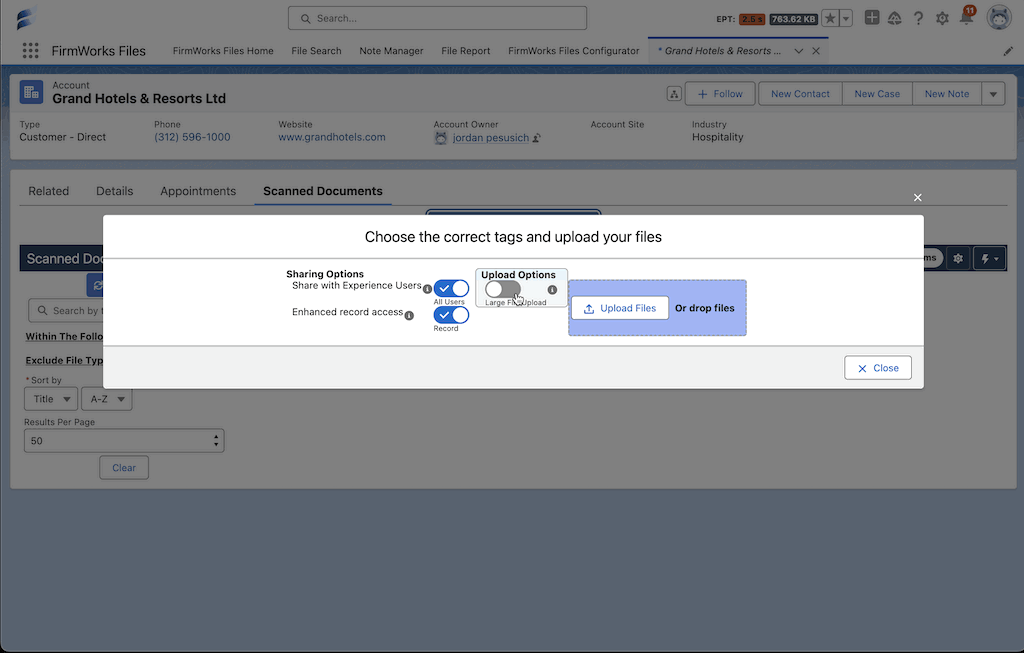This screenshot has width=1024, height=653.
Task: Close the Grand Hotels & Resorts tab
Action: pos(816,51)
